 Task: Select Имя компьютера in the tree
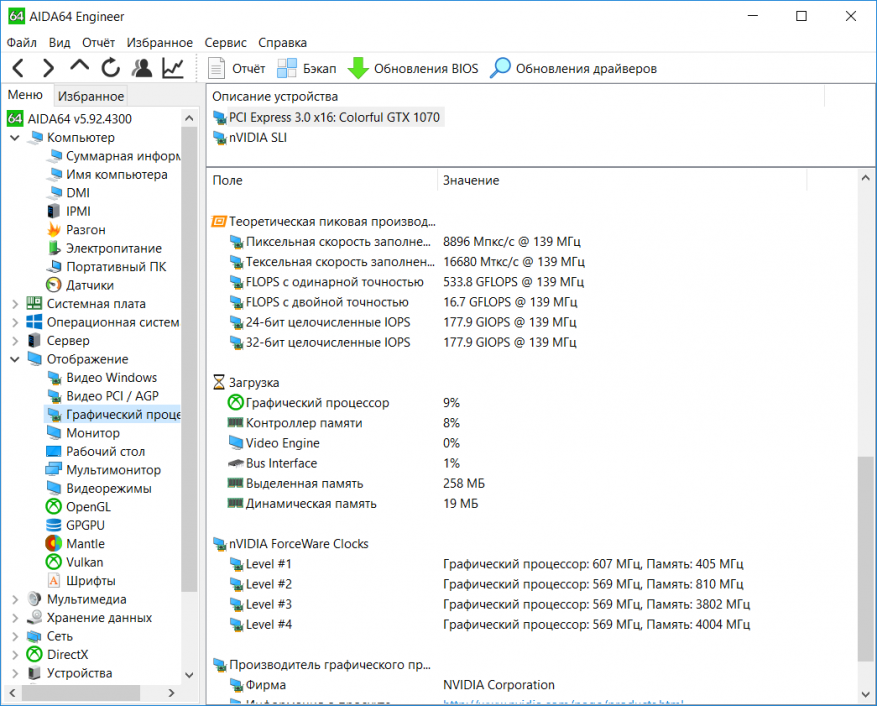coord(107,175)
